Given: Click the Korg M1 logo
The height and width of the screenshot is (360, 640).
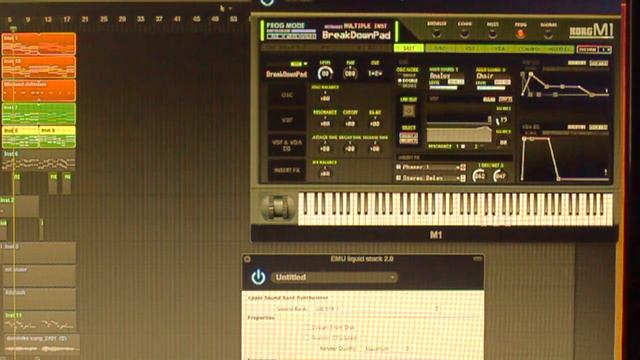Looking at the screenshot, I should [x=591, y=31].
